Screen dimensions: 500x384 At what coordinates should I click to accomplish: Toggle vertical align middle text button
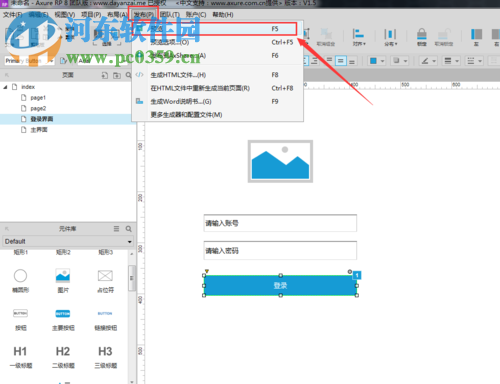[340, 61]
